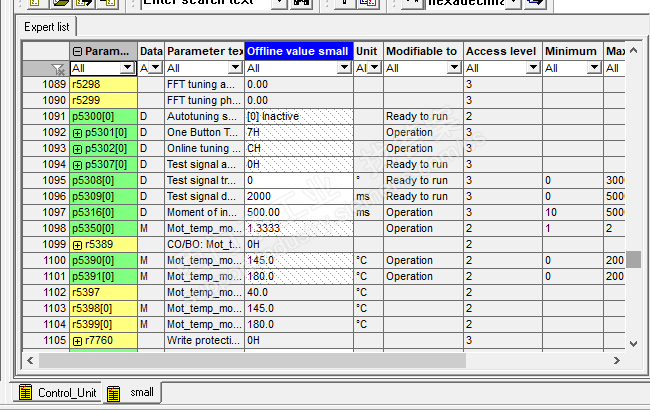Click the 1.3333 value cell
650x410 pixels.
299,229
